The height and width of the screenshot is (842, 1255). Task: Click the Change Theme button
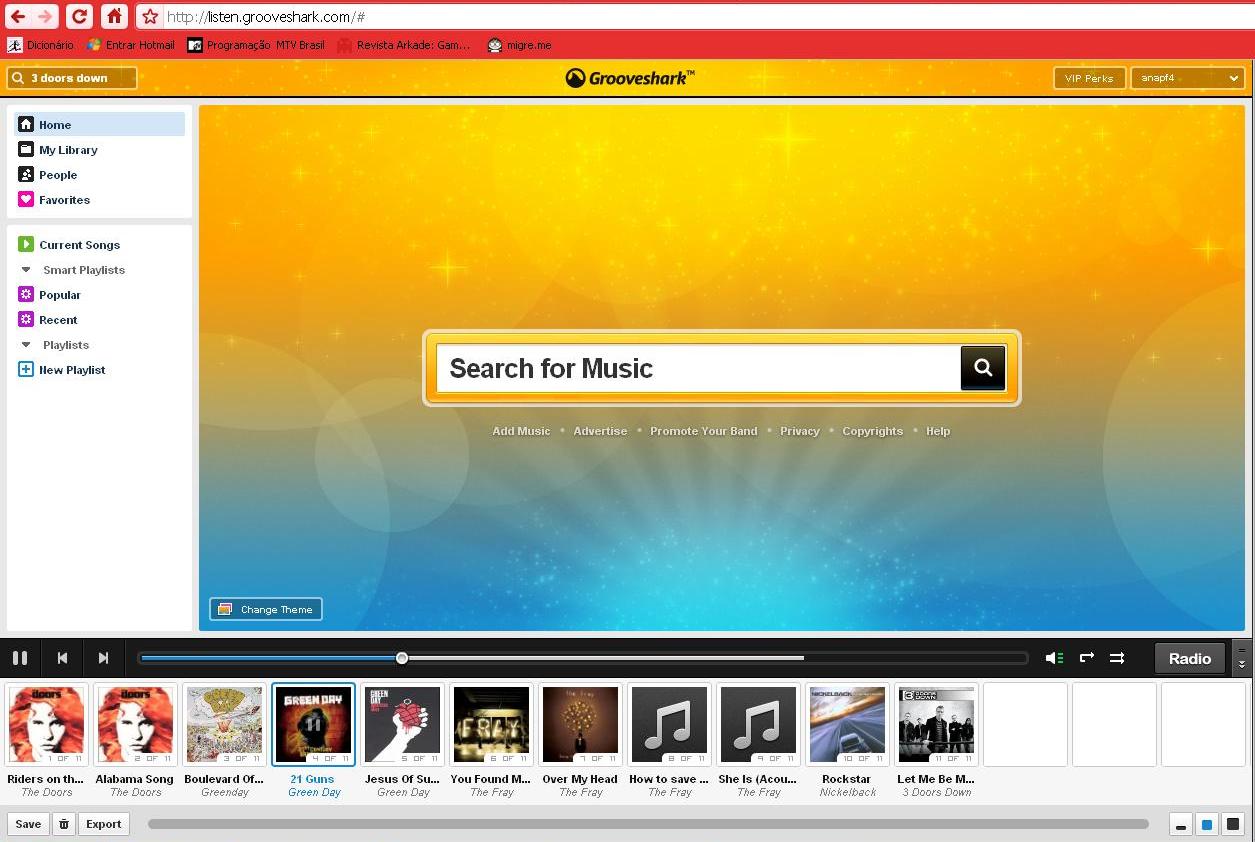coord(266,609)
